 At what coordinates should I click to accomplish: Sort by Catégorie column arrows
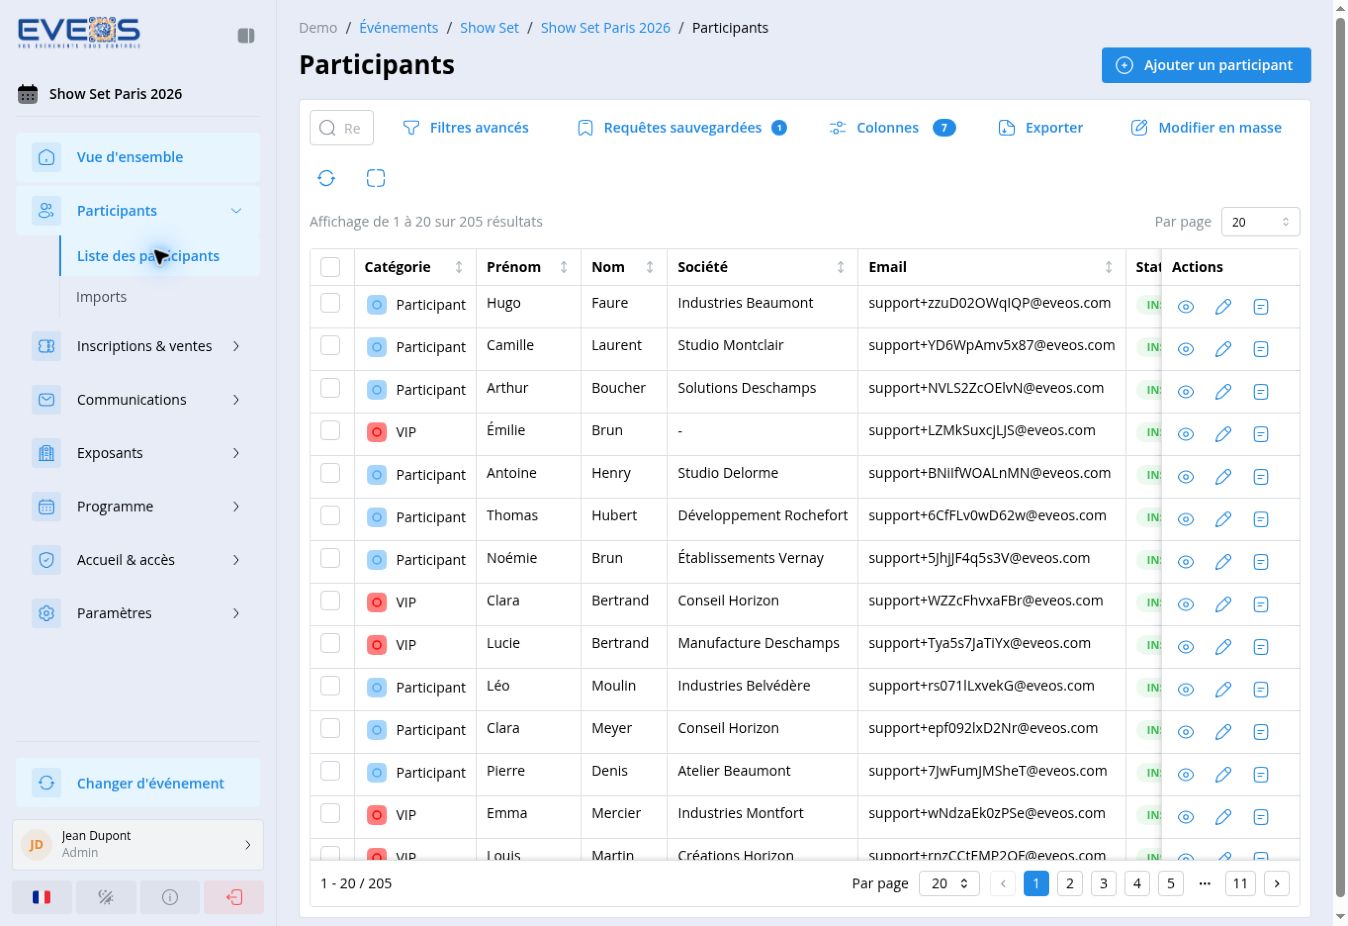[459, 267]
